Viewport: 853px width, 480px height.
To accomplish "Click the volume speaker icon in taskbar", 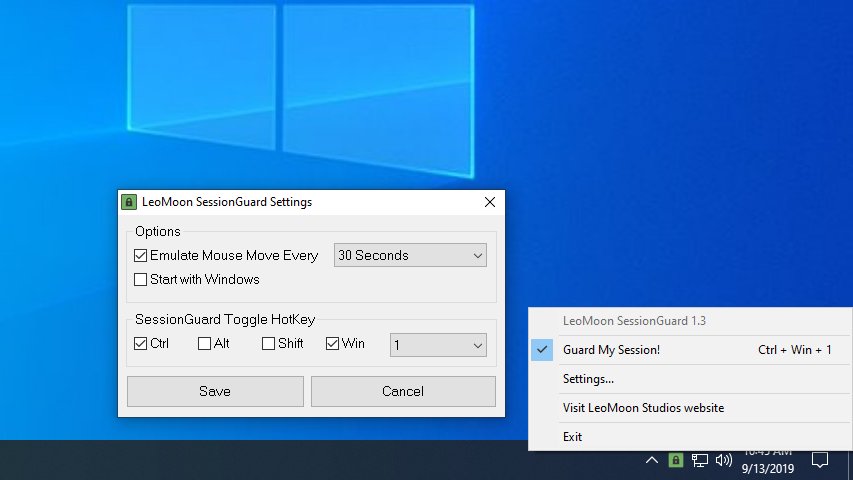I will [724, 461].
